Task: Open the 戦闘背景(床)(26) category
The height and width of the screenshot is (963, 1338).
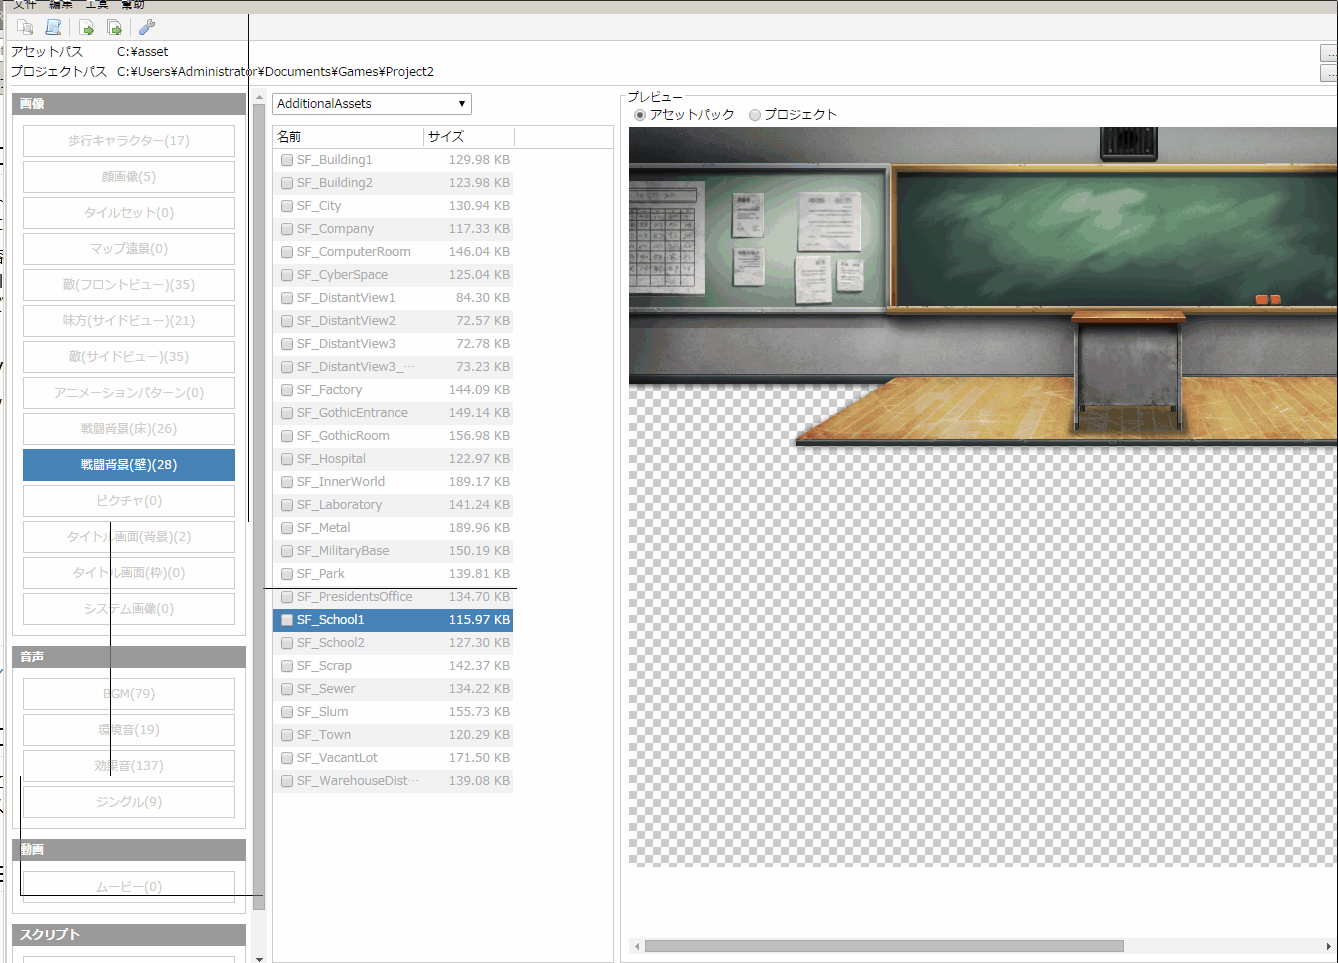Action: (x=129, y=429)
